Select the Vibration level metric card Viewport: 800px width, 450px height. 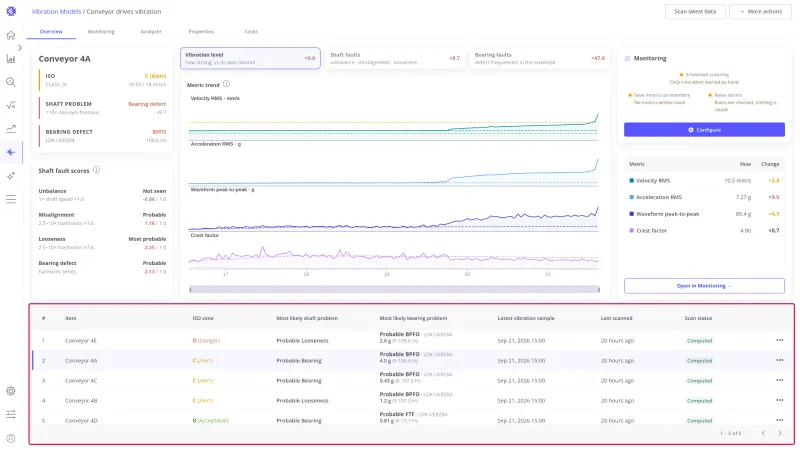[x=250, y=58]
